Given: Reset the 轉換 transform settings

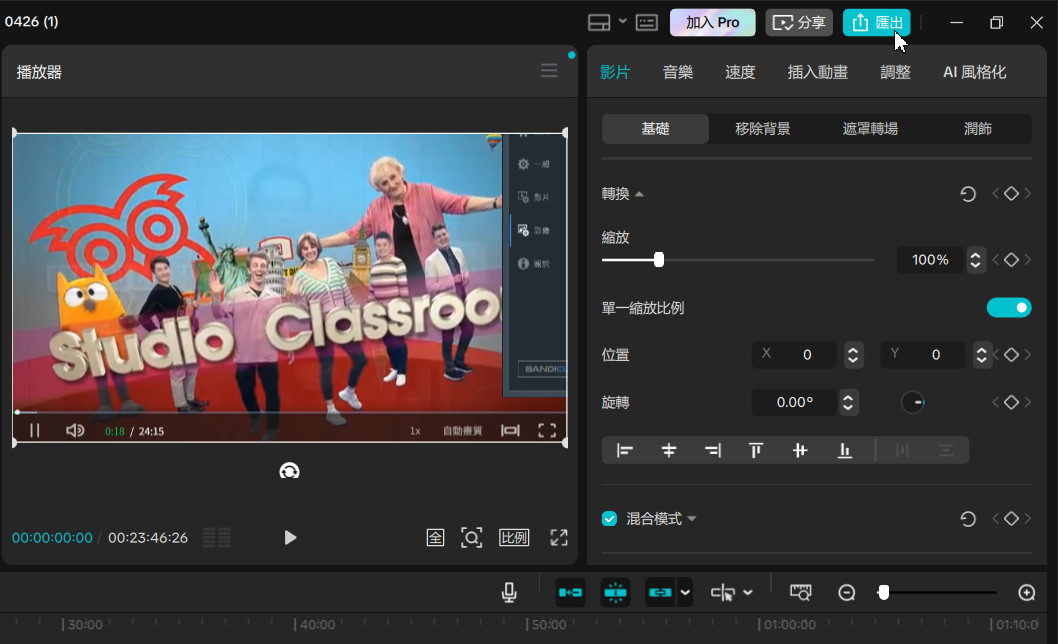Looking at the screenshot, I should coord(968,194).
